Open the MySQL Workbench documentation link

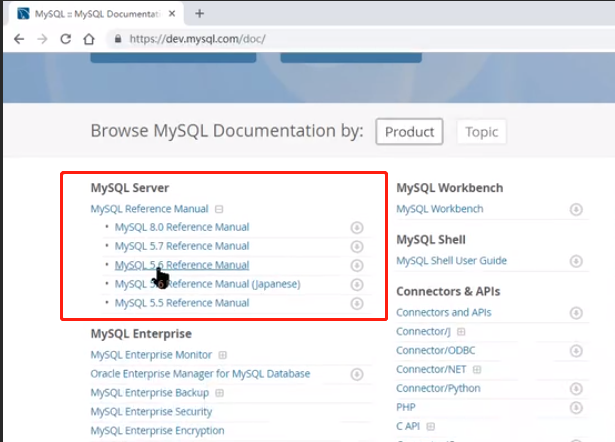(x=440, y=209)
